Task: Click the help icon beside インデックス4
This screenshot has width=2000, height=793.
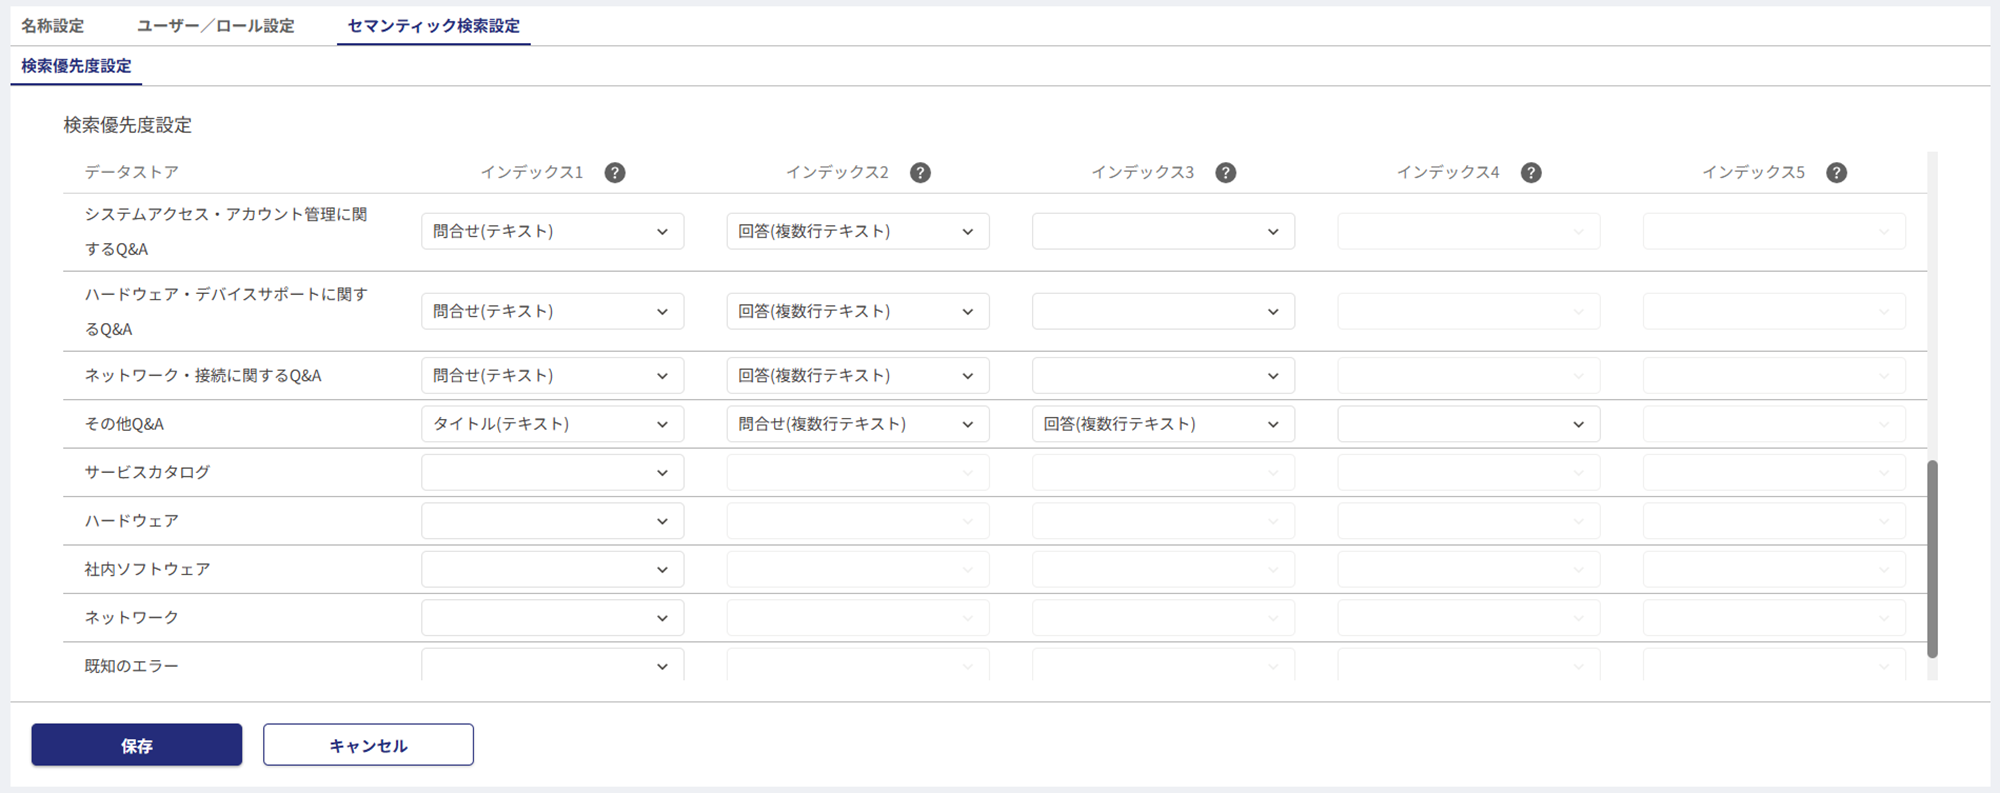Action: (x=1530, y=173)
